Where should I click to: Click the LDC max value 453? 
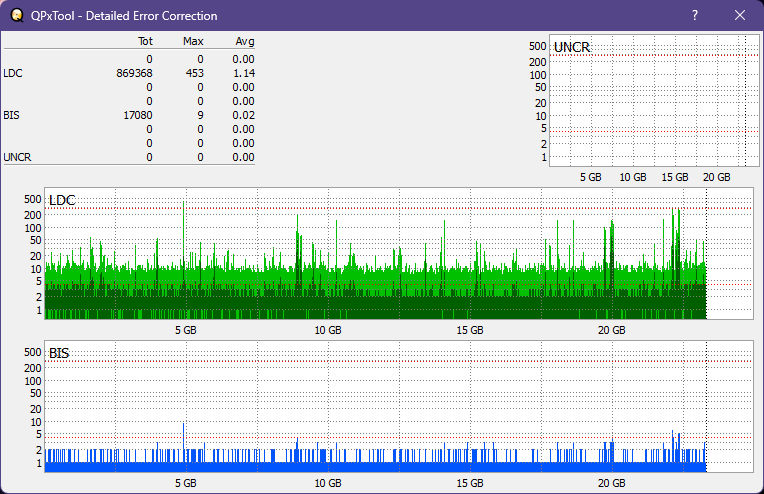tap(194, 73)
